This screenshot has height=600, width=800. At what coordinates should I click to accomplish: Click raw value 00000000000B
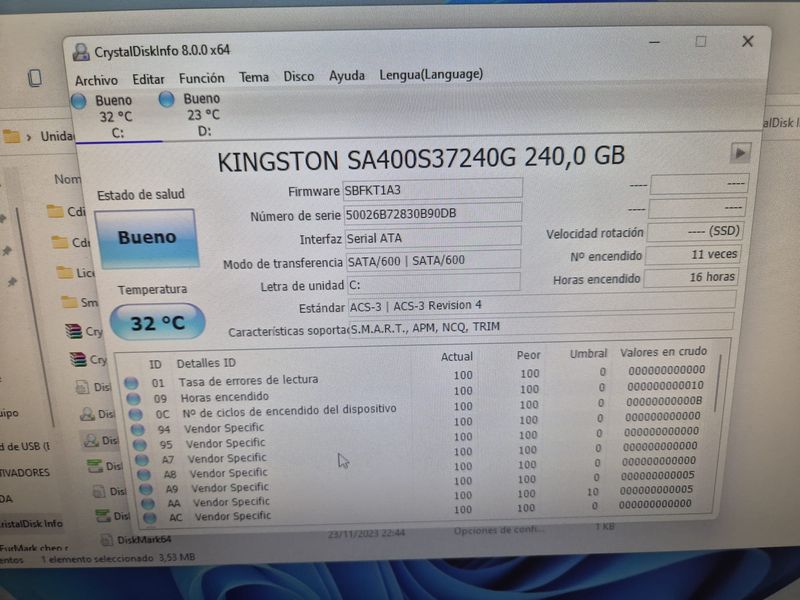tap(664, 402)
